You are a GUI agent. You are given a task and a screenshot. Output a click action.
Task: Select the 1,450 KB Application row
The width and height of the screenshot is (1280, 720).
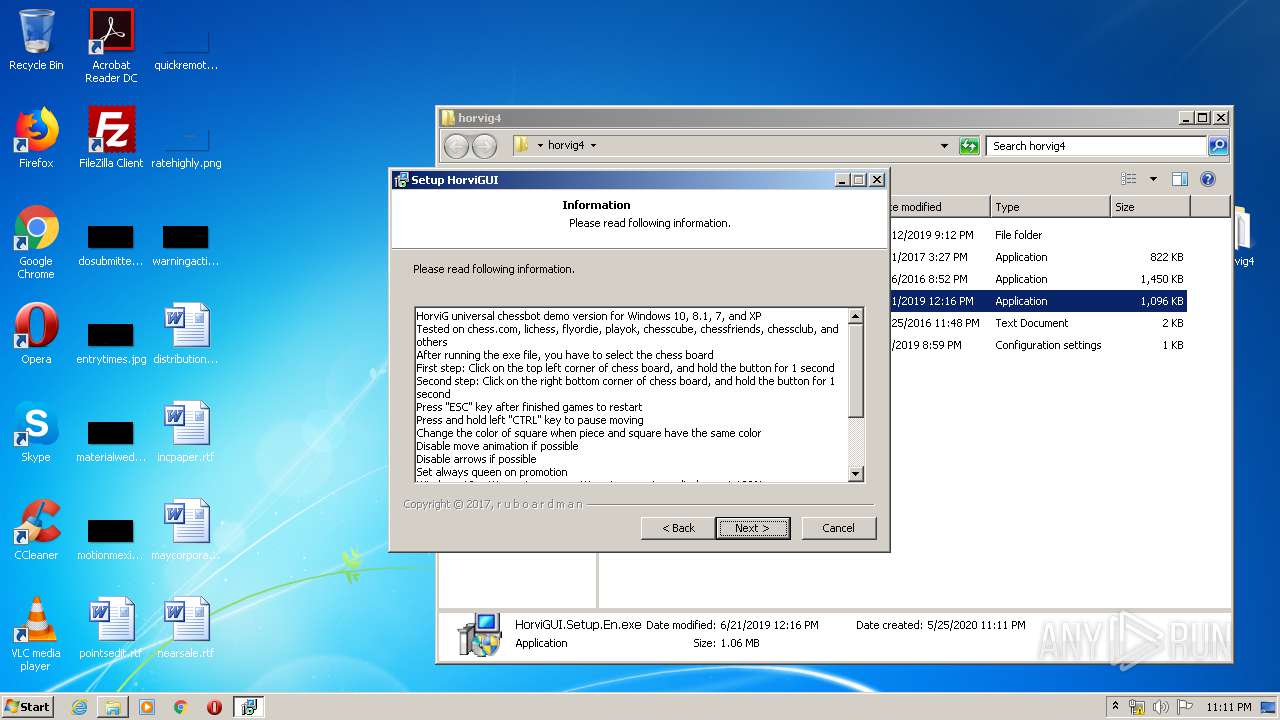pyautogui.click(x=1038, y=279)
